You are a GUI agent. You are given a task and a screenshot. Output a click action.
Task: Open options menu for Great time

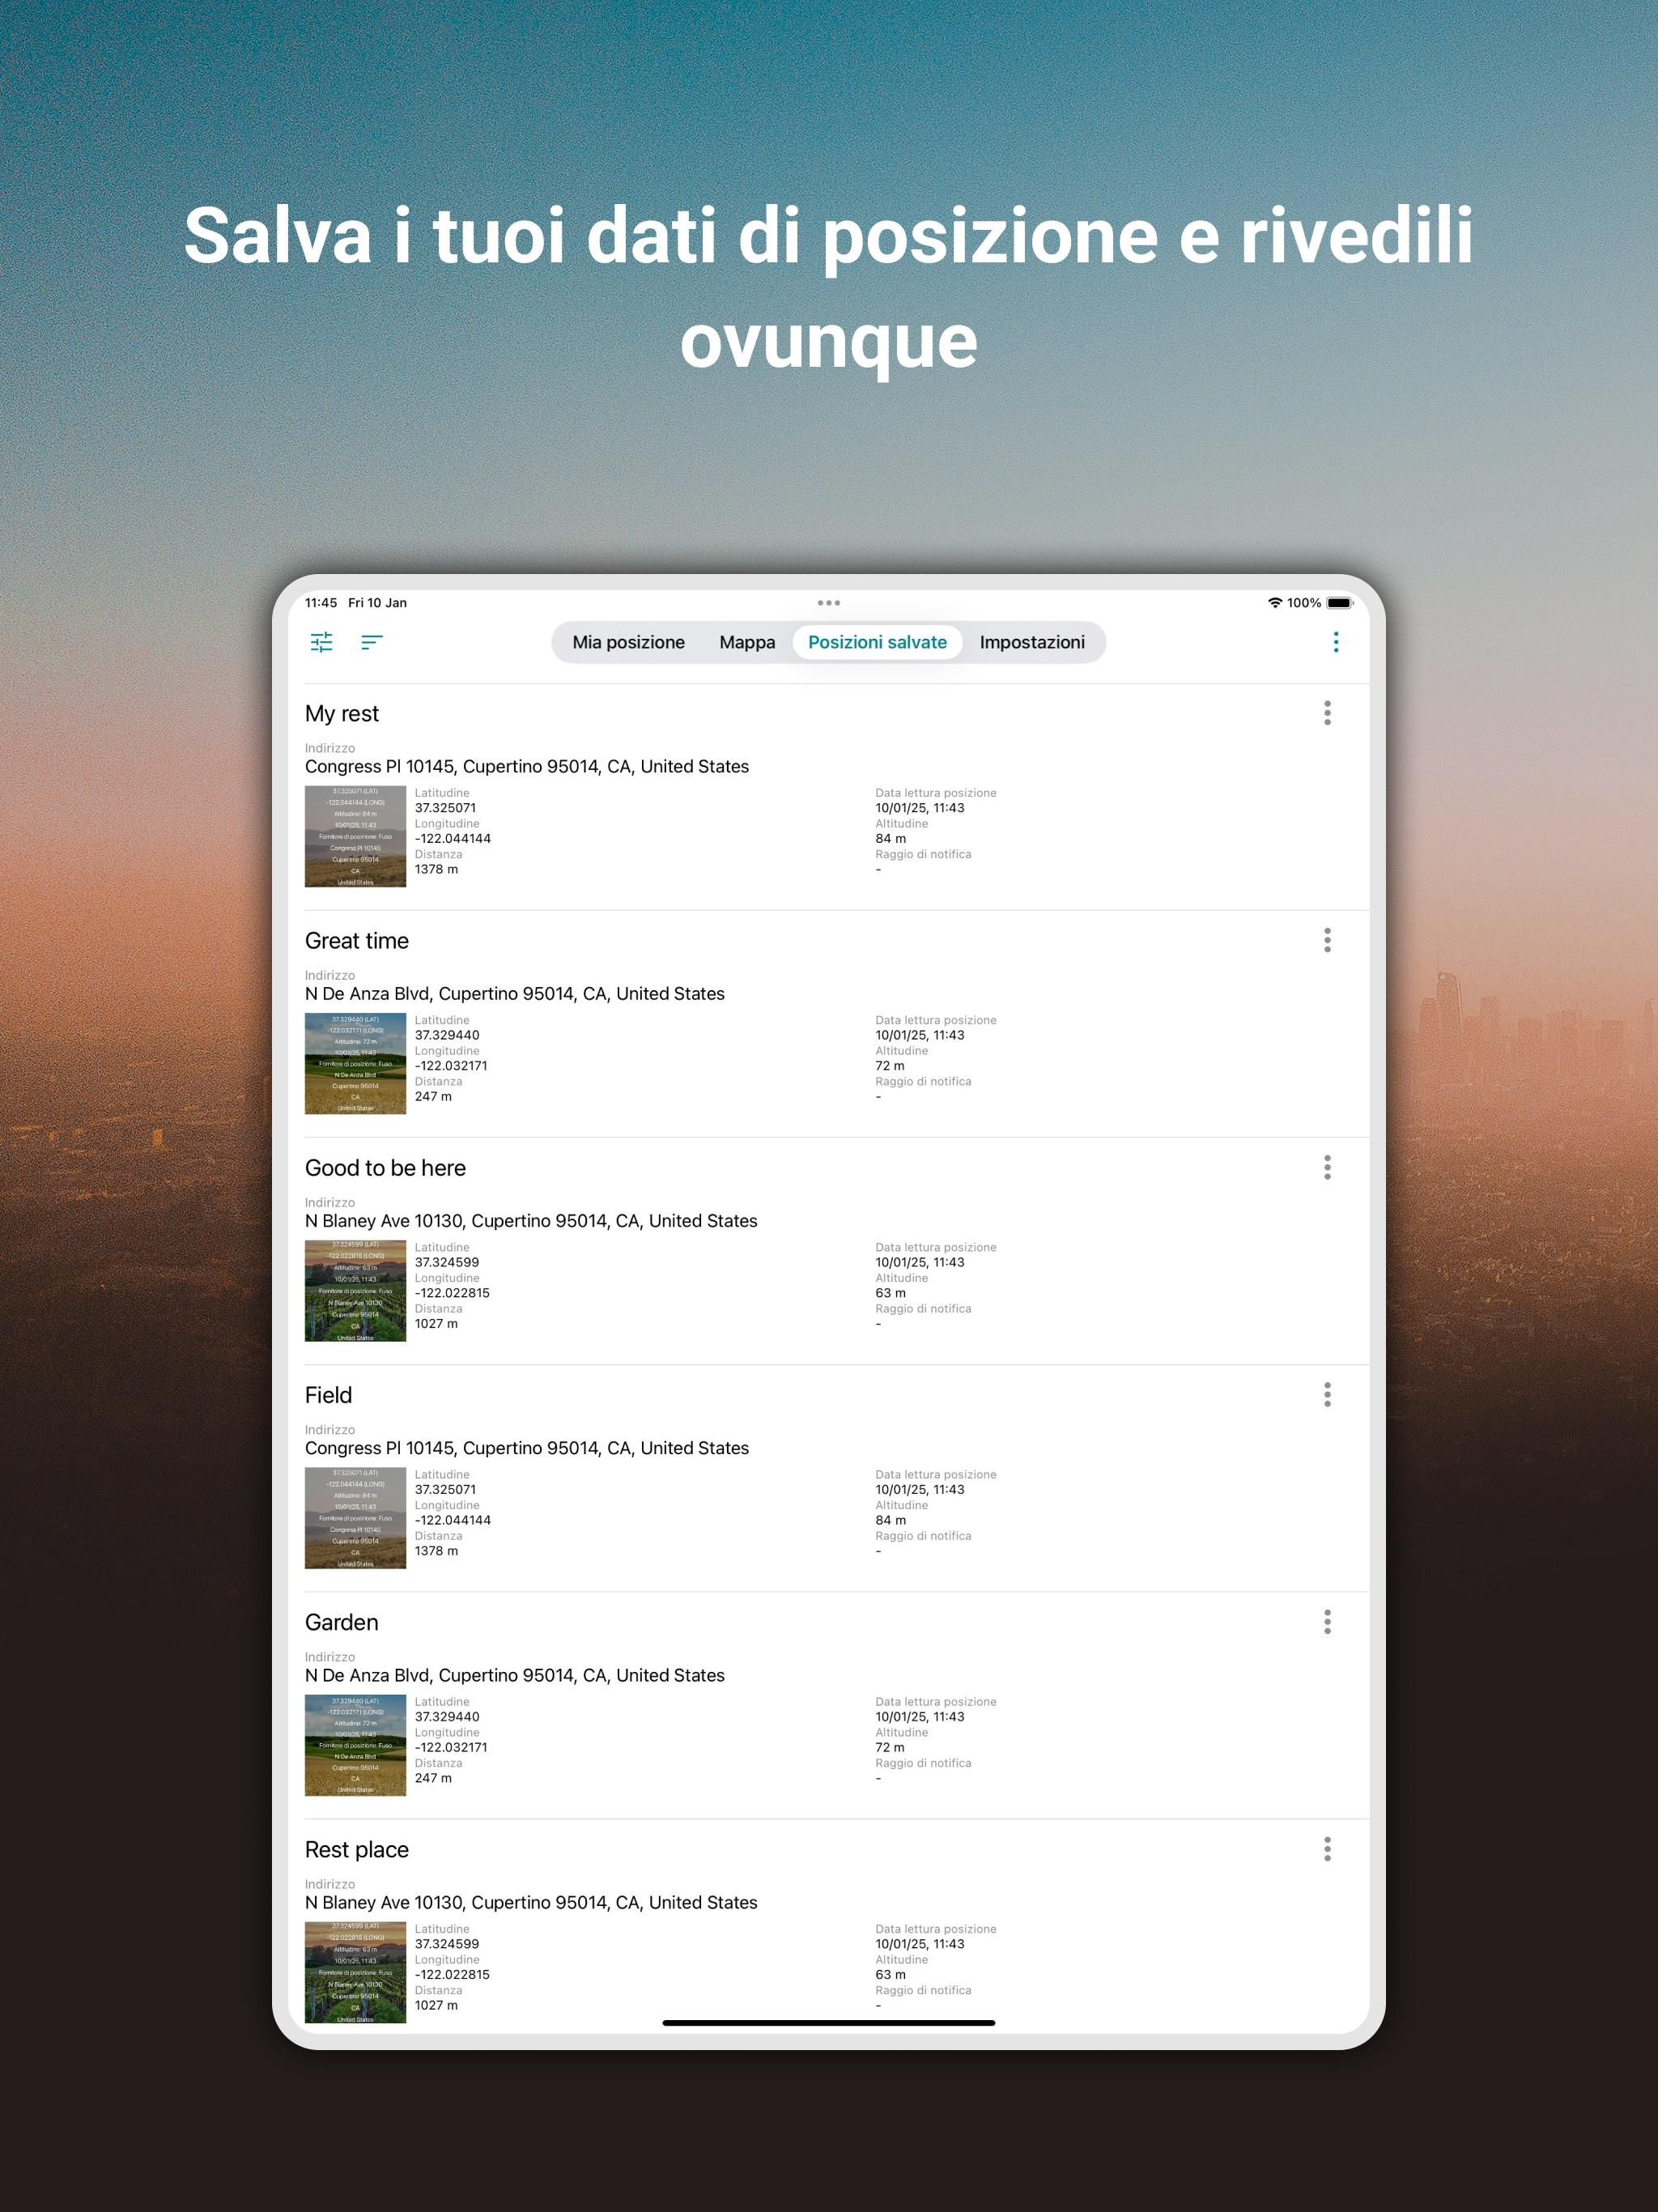(1328, 940)
